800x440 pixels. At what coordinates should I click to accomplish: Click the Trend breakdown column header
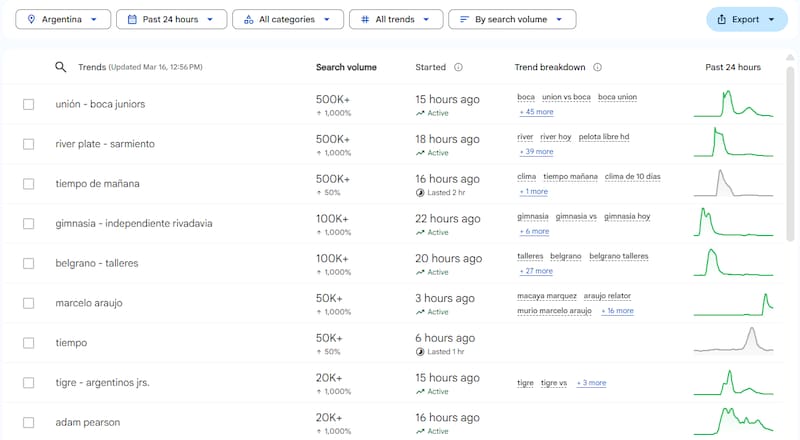coord(549,67)
